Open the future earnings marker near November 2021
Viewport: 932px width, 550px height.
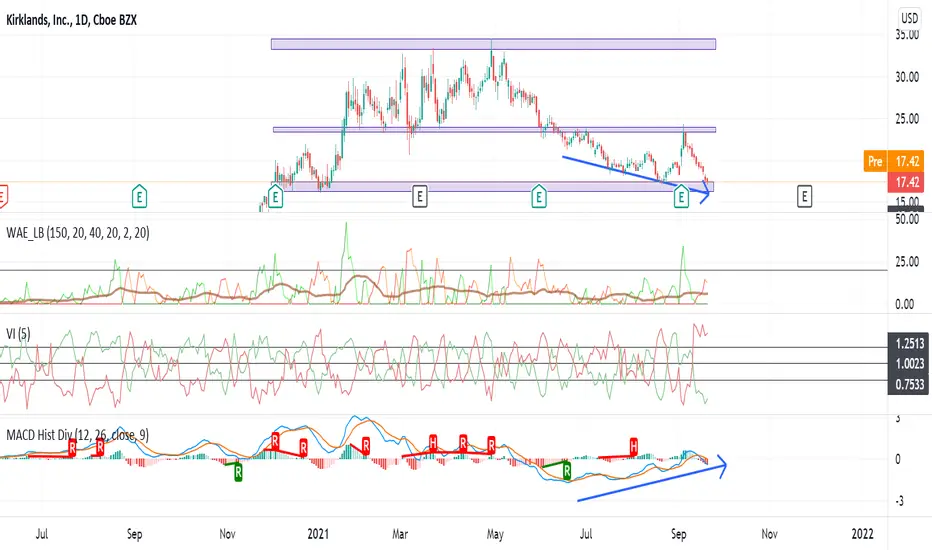point(804,196)
